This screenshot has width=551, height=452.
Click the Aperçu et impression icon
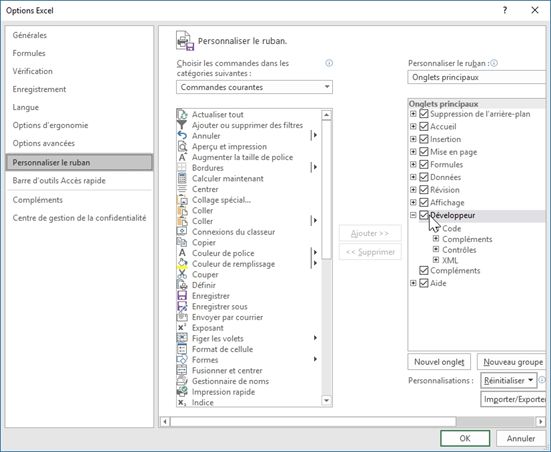pyautogui.click(x=182, y=147)
